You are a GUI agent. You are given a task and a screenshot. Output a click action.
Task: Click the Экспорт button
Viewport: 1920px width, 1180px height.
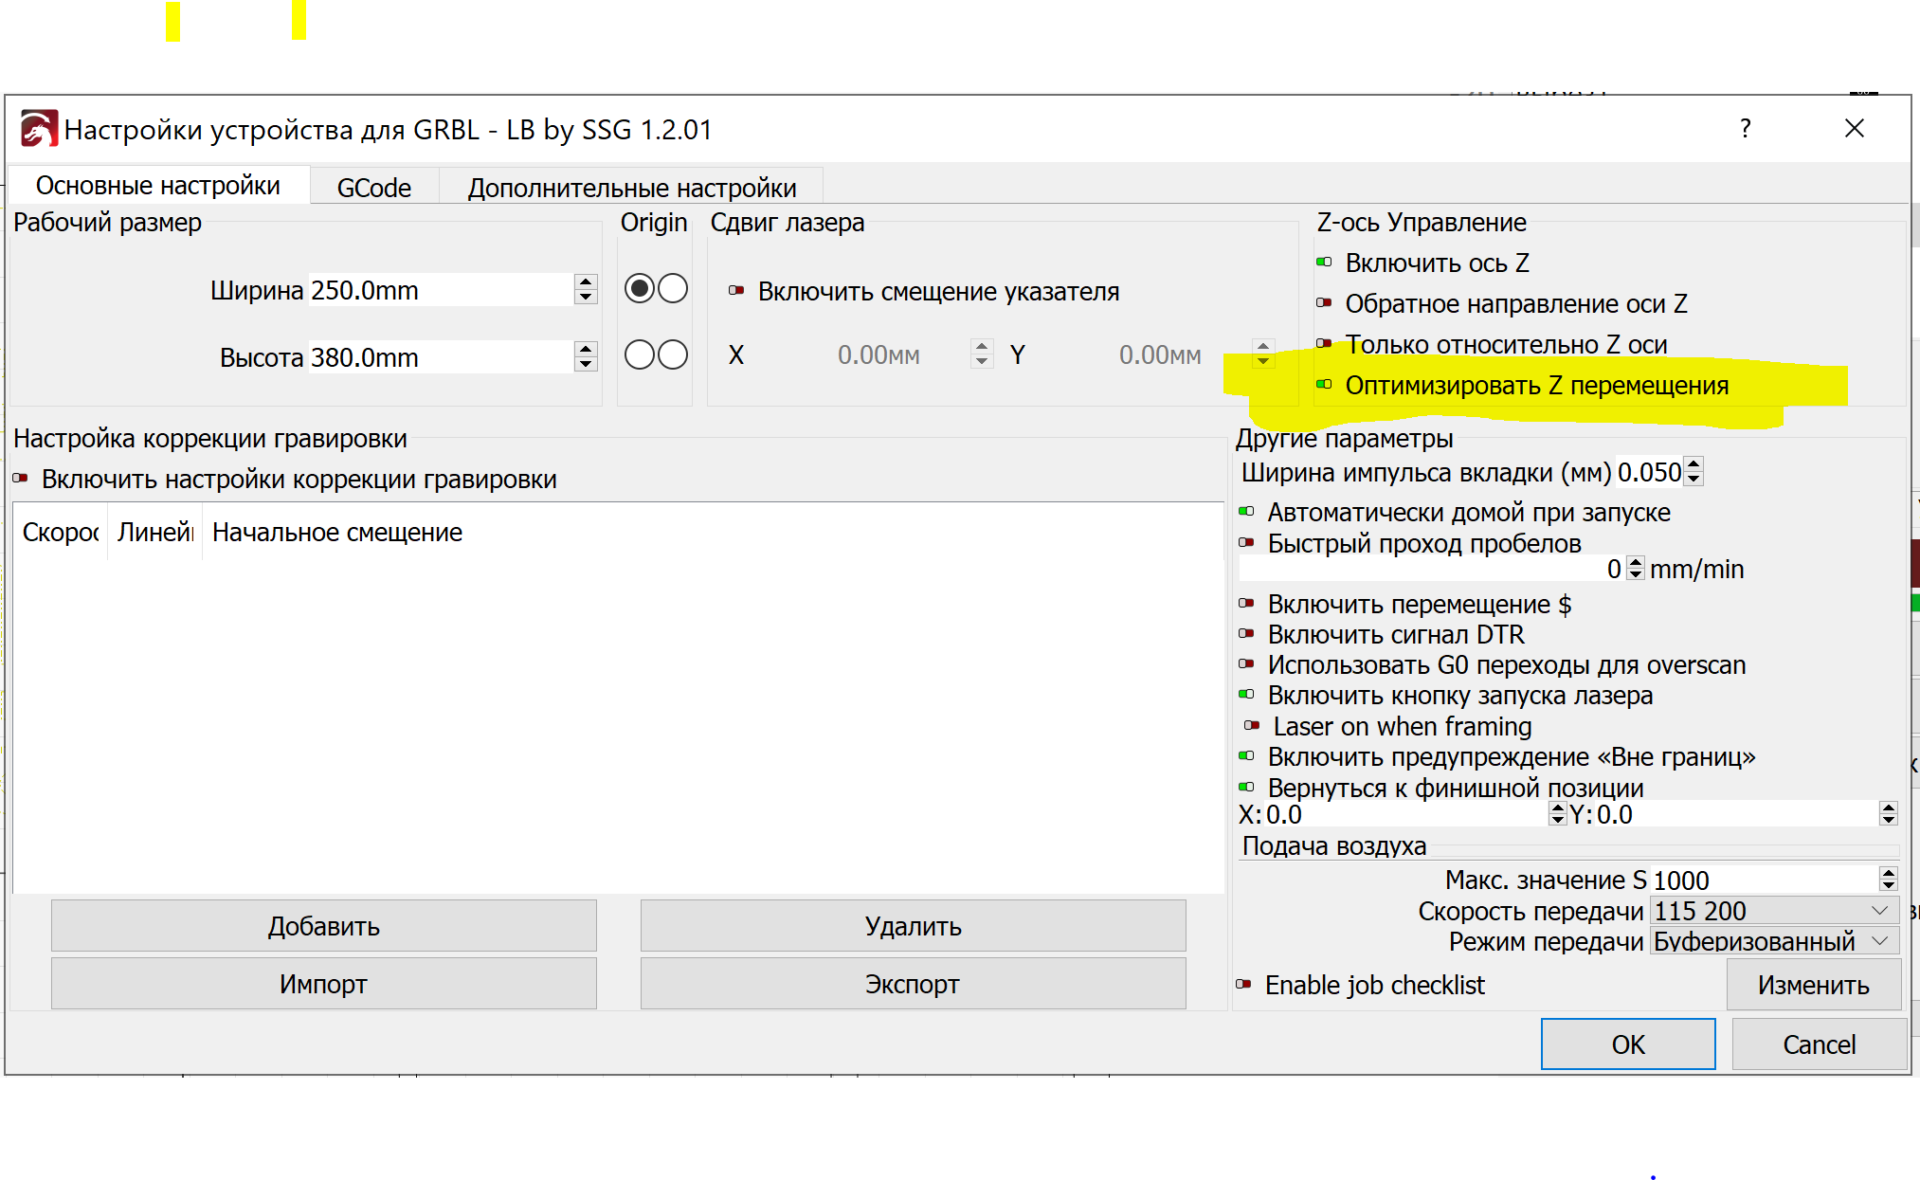click(x=913, y=984)
